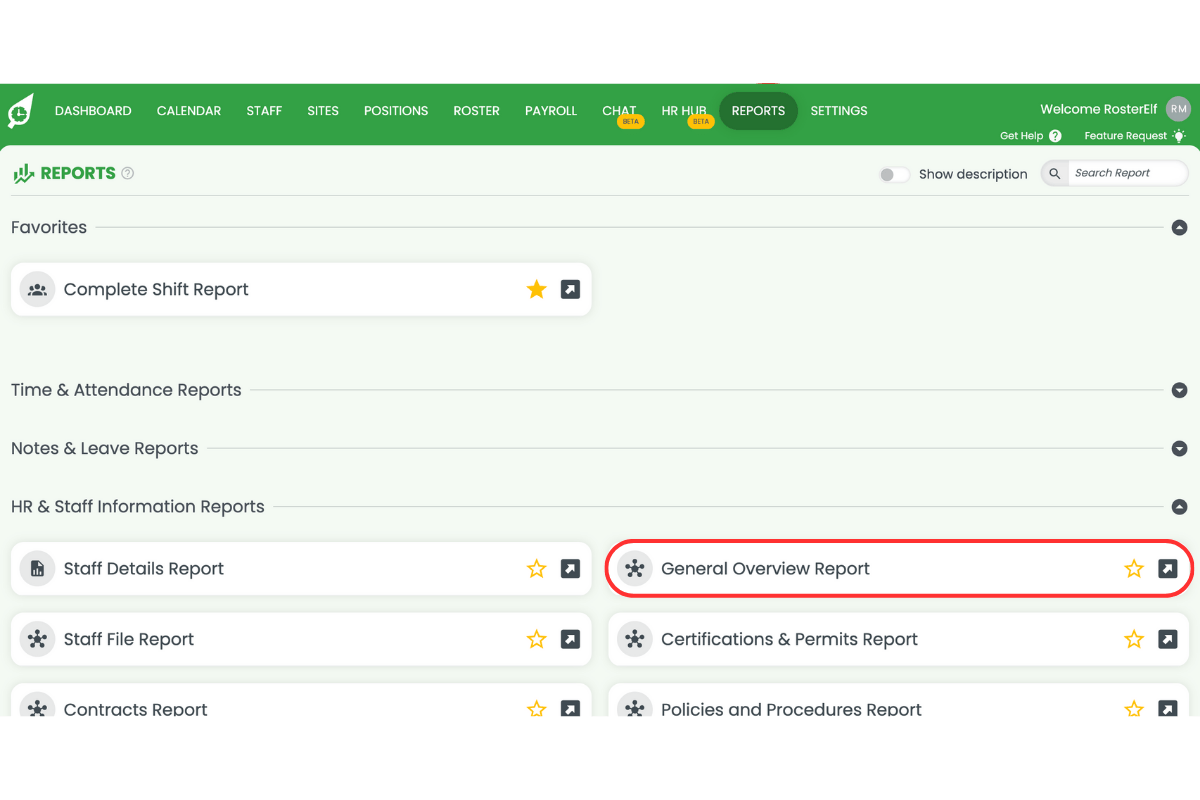The width and height of the screenshot is (1200, 800).
Task: Open the Payroll menu item
Action: tap(551, 111)
